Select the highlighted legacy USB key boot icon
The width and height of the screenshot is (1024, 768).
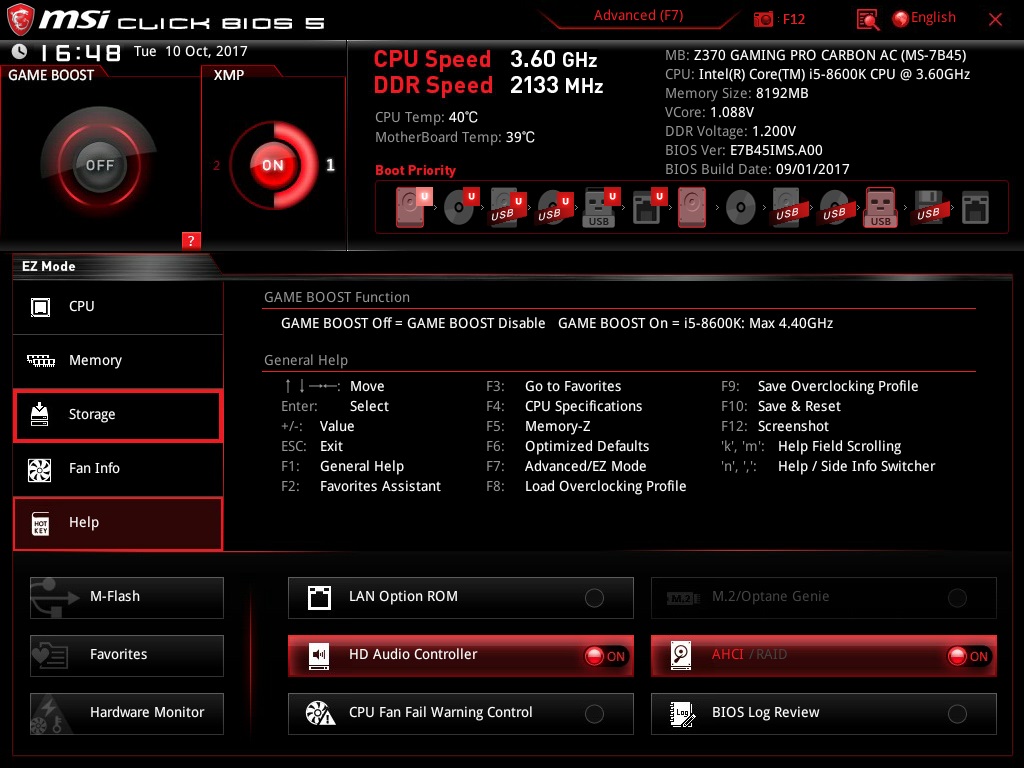pos(881,207)
